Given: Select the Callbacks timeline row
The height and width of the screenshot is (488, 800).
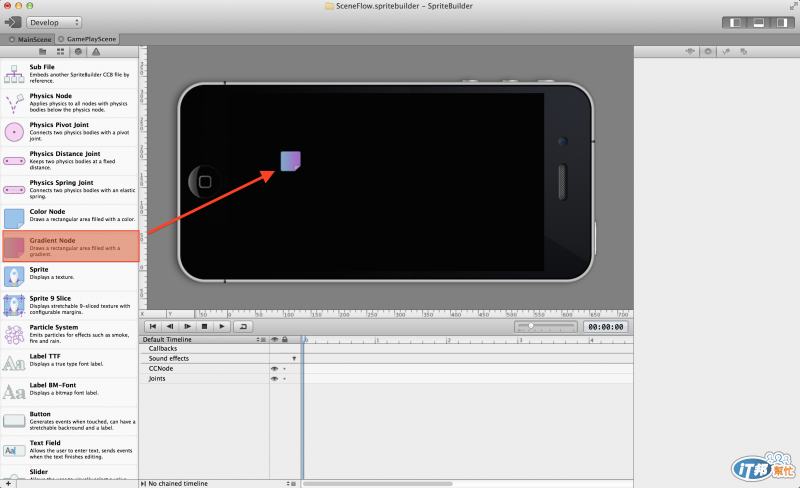Looking at the screenshot, I should (204, 349).
